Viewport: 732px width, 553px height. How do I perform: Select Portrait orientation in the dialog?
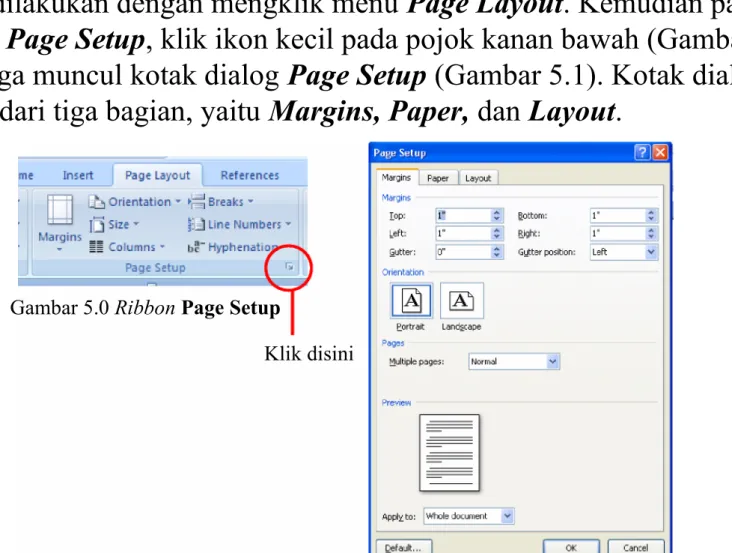pos(411,301)
